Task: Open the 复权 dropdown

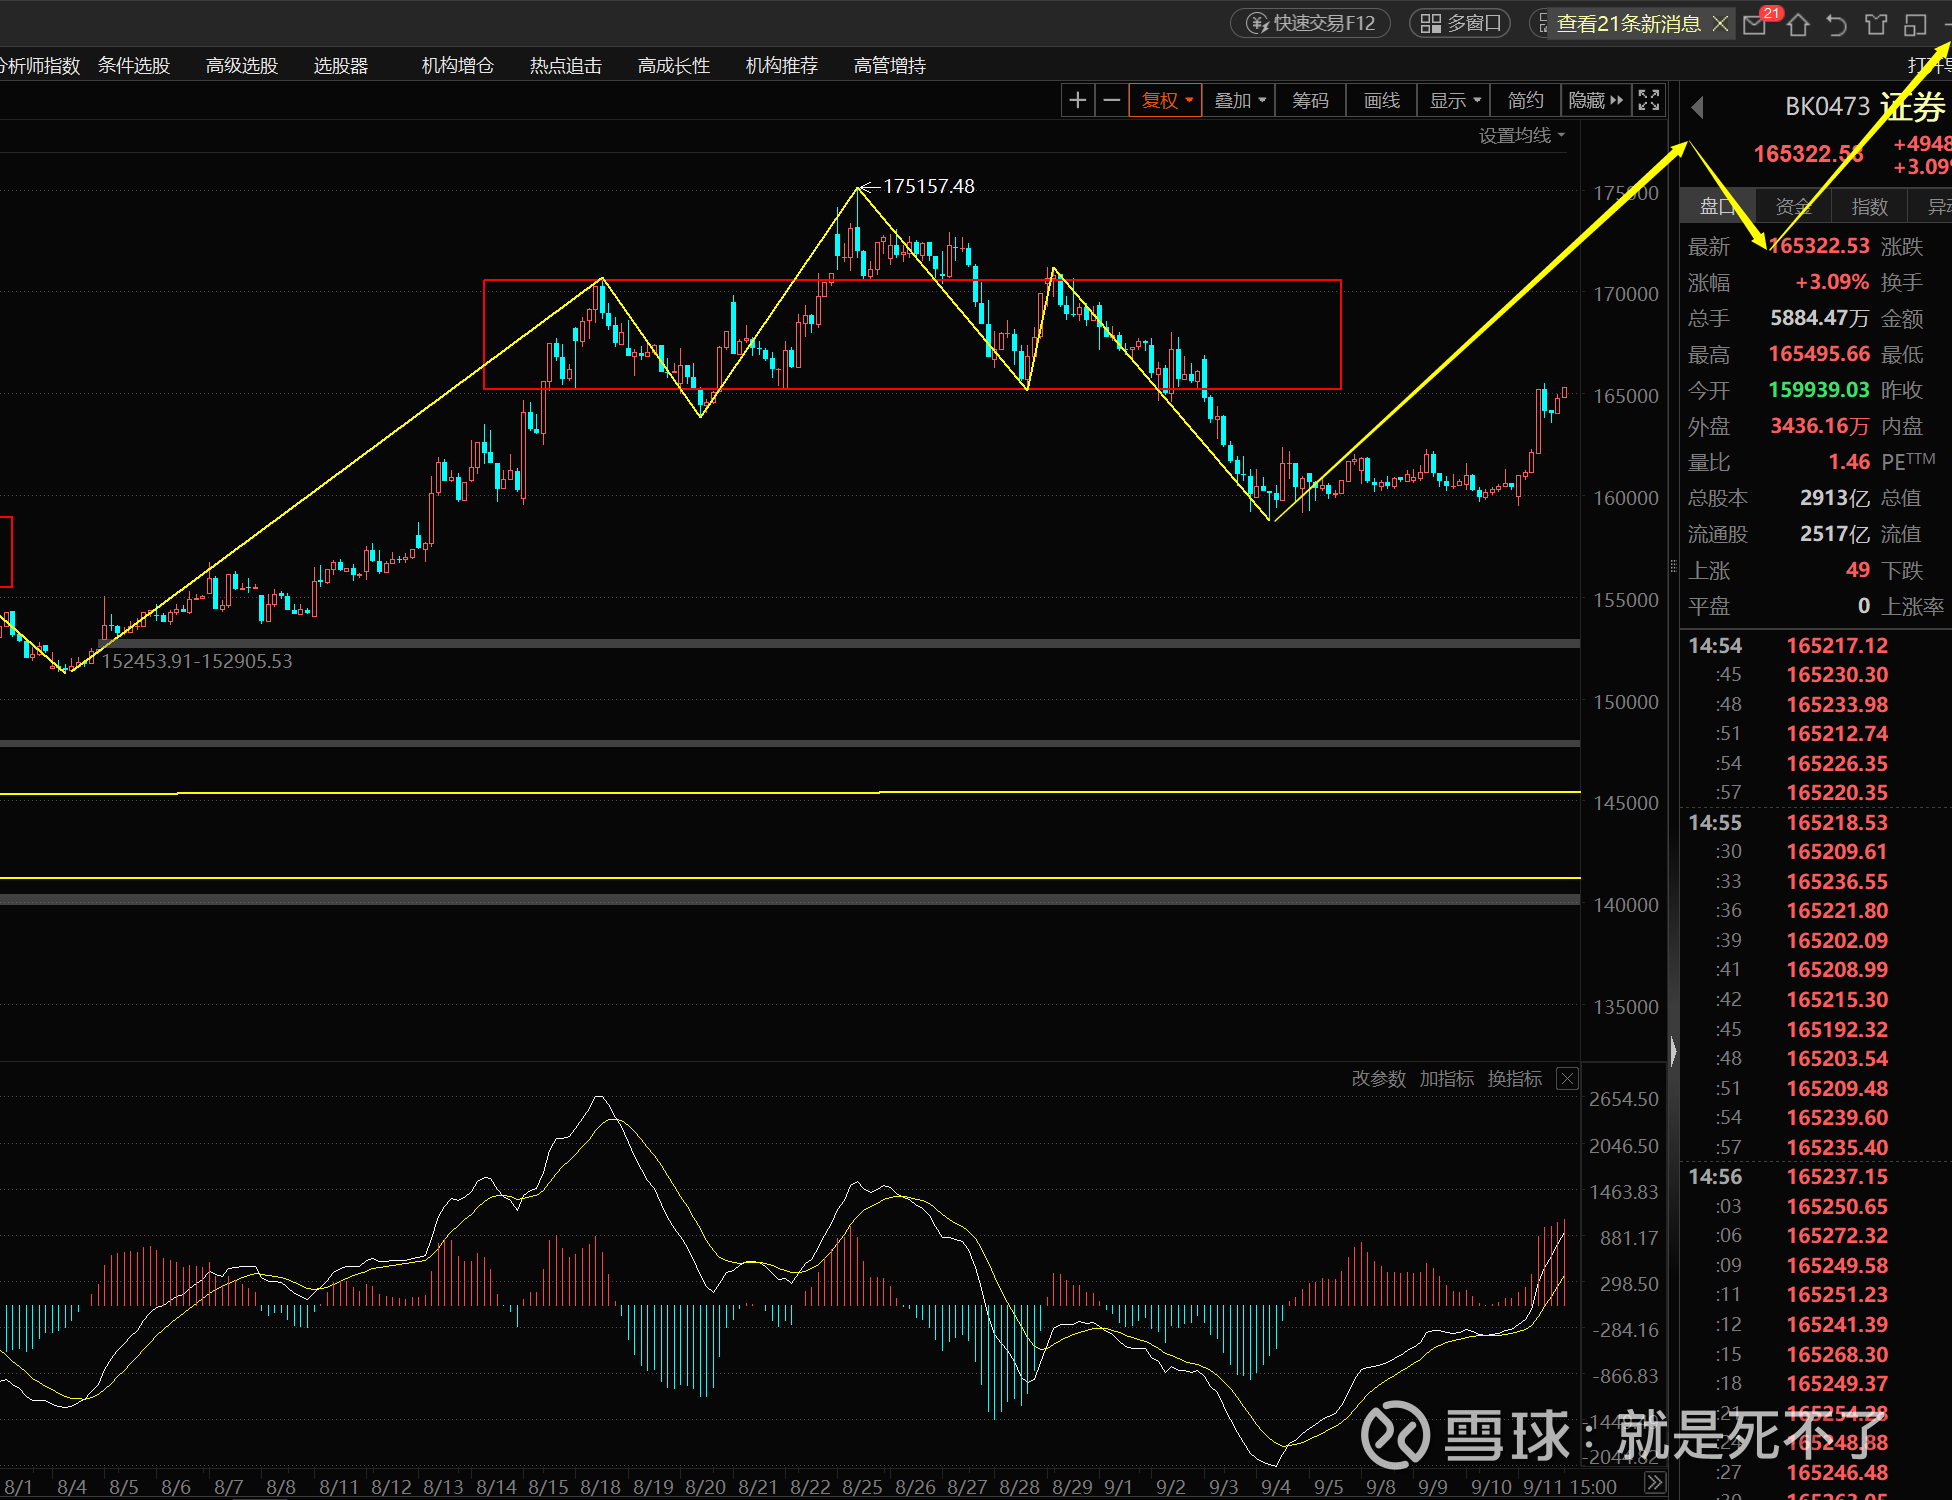Action: click(x=1166, y=100)
